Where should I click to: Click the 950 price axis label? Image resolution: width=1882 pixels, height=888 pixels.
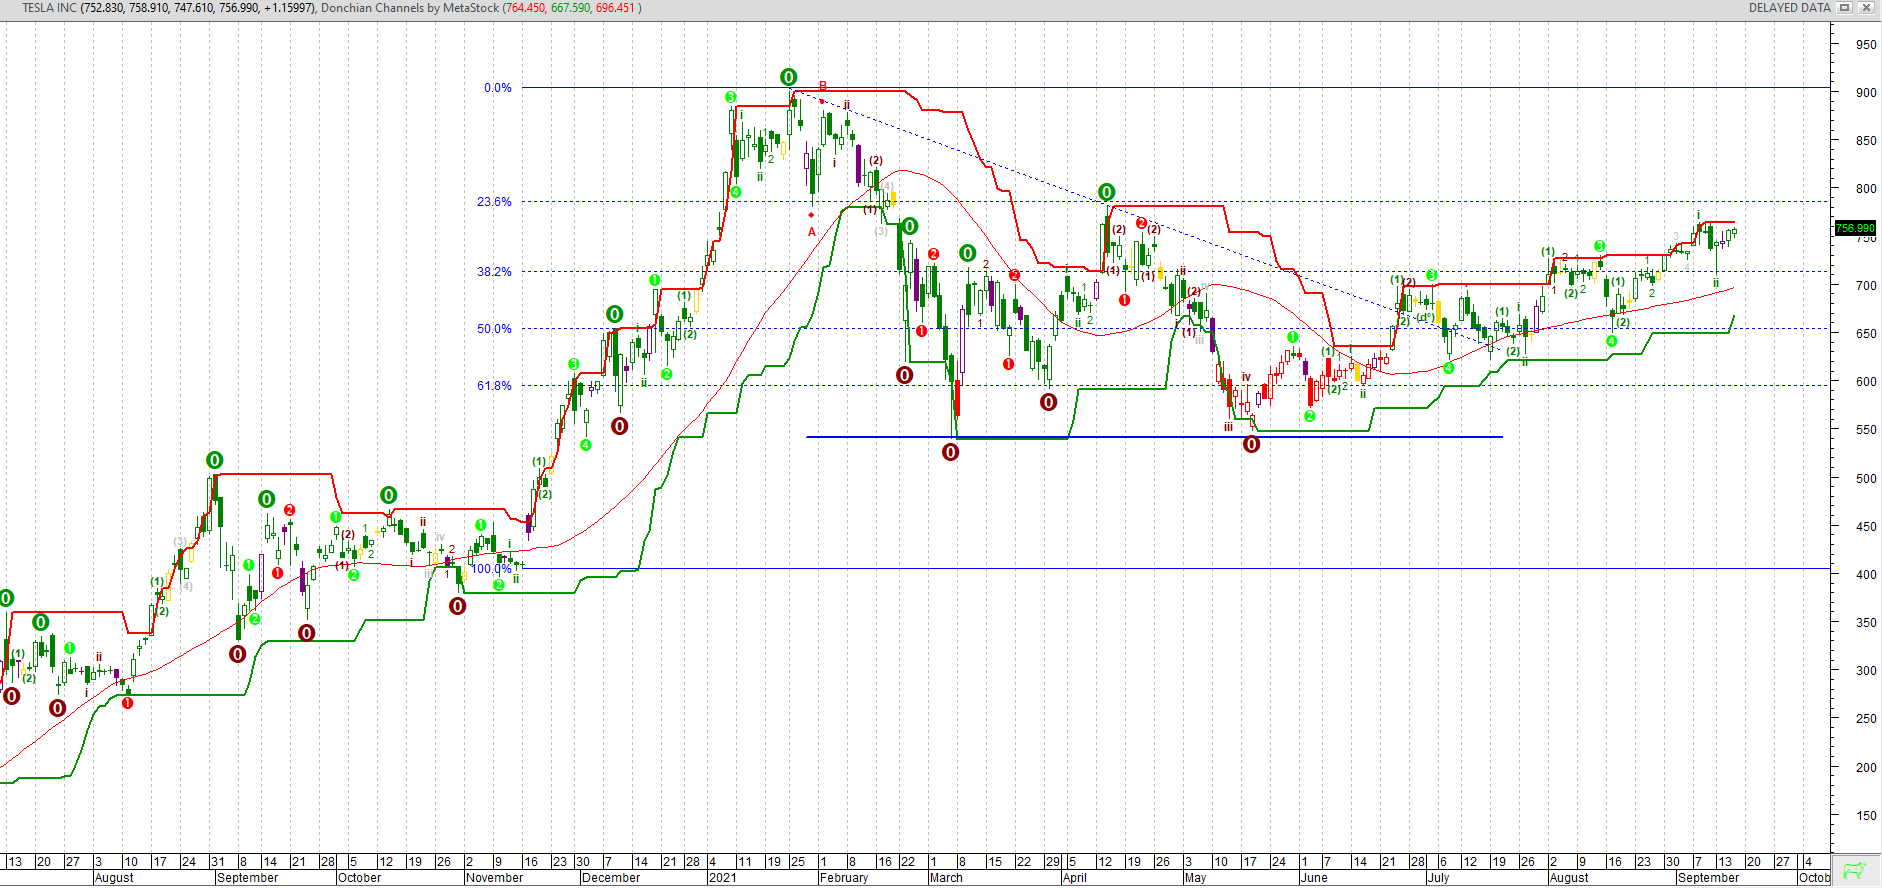click(1866, 45)
